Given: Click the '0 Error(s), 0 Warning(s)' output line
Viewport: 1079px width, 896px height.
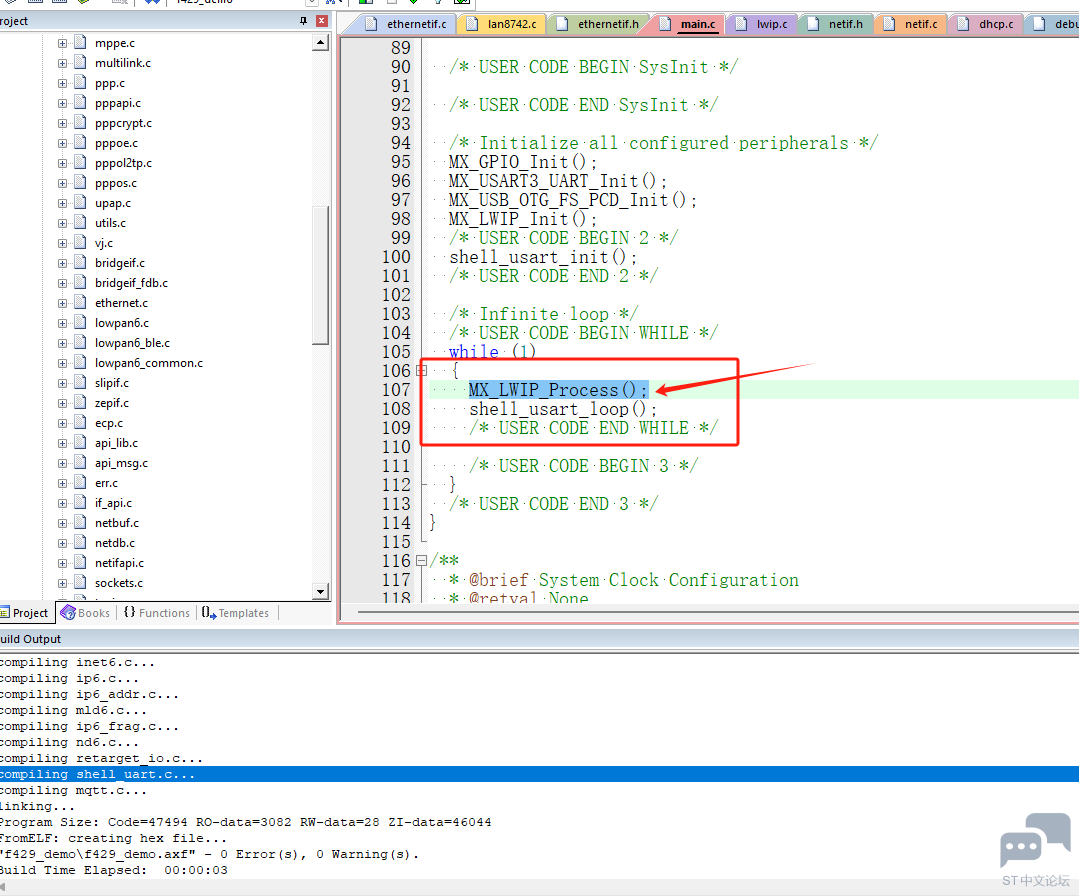Looking at the screenshot, I should tap(209, 854).
